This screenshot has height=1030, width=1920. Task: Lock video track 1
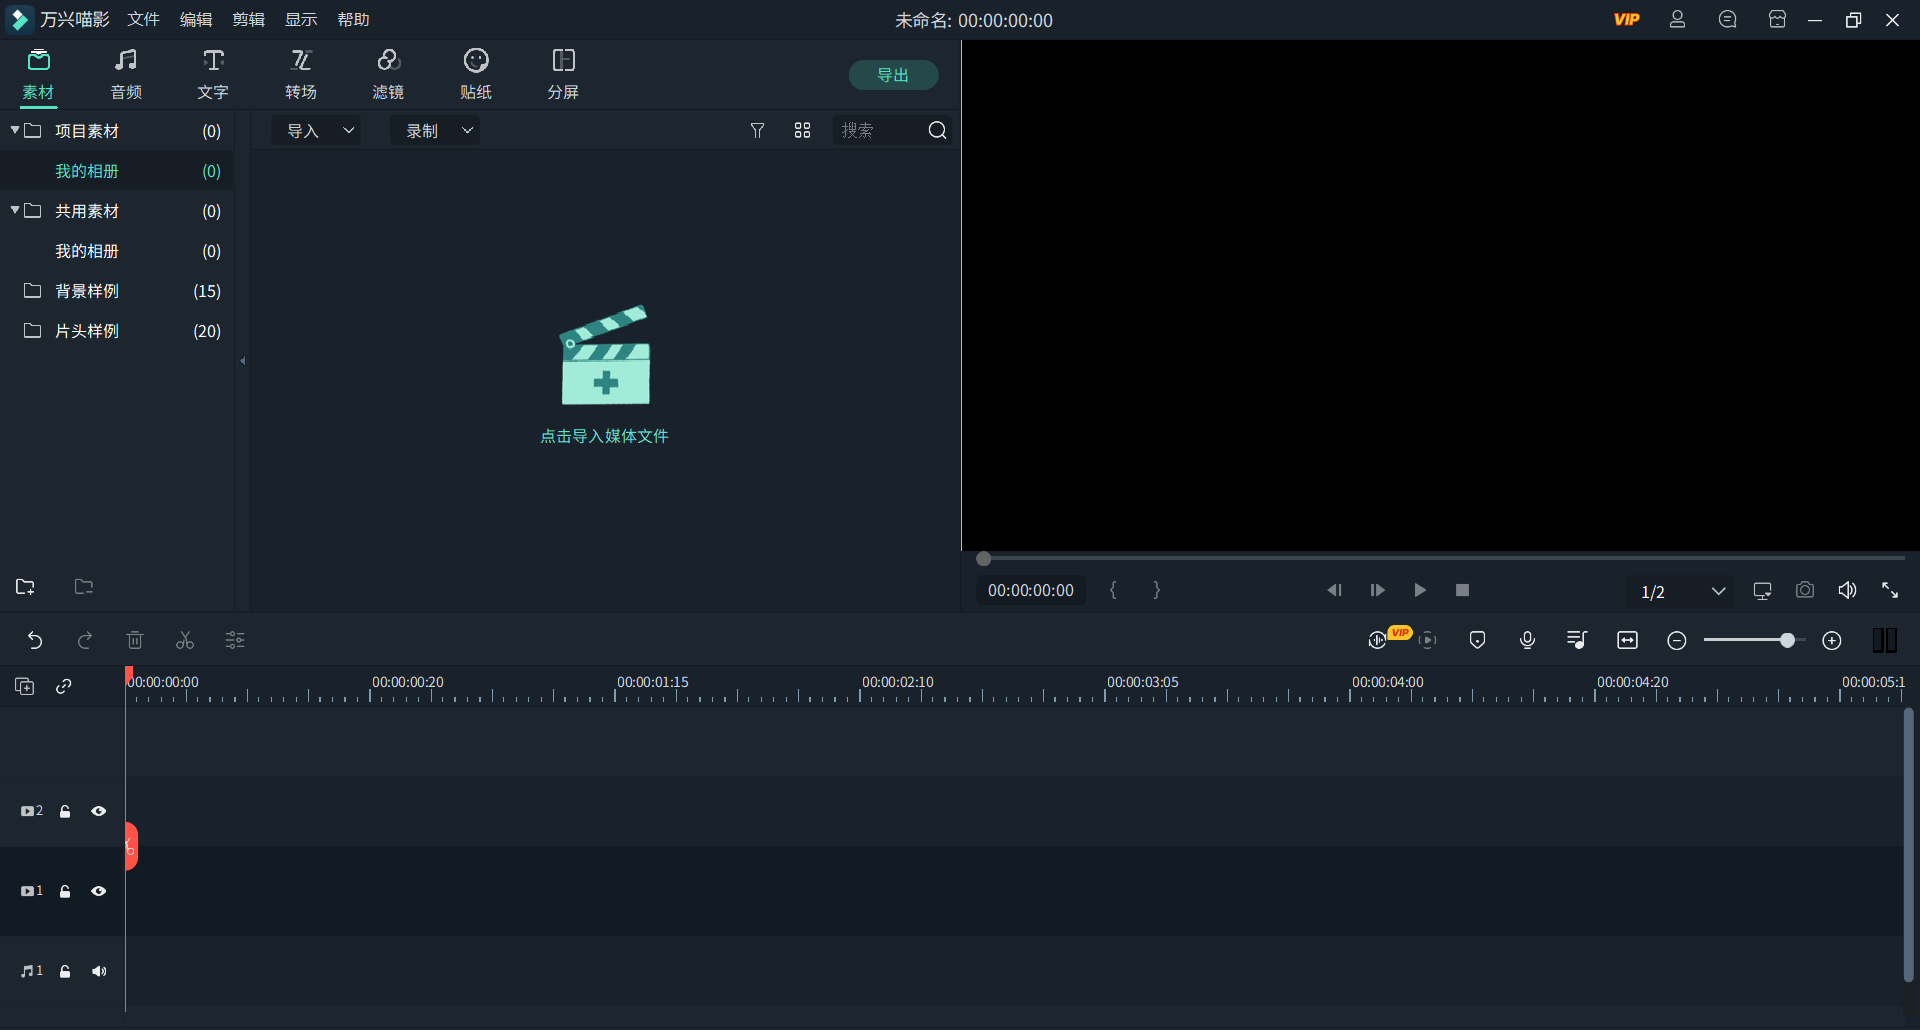[x=65, y=891]
